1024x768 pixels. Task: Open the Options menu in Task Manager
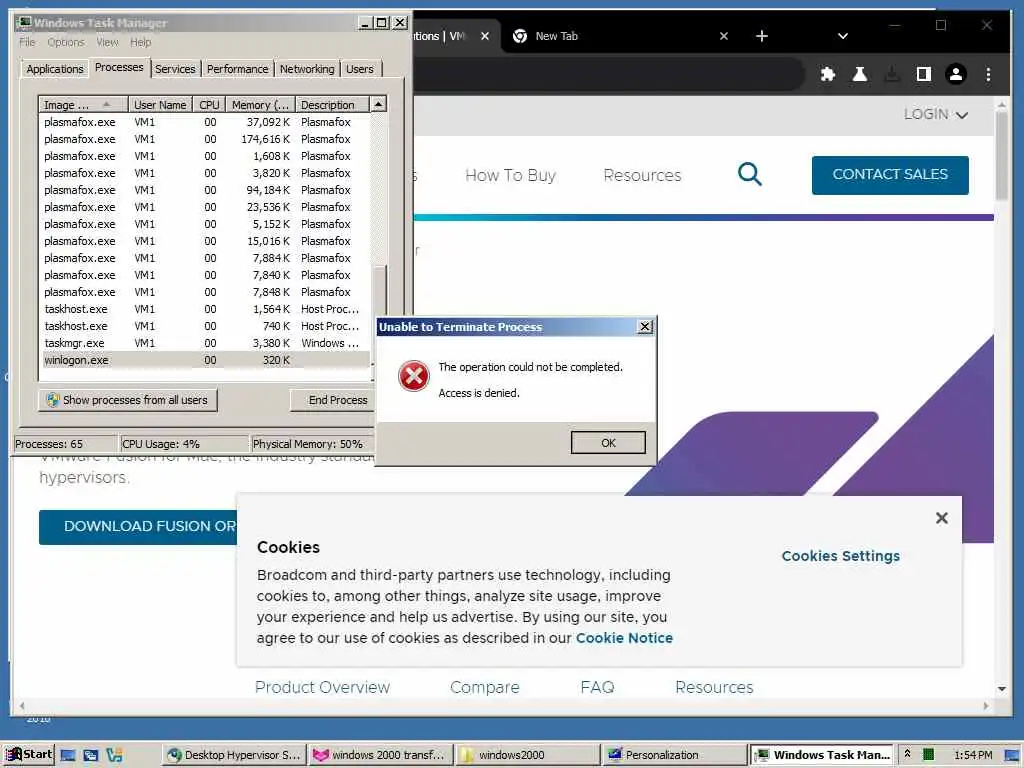[65, 42]
